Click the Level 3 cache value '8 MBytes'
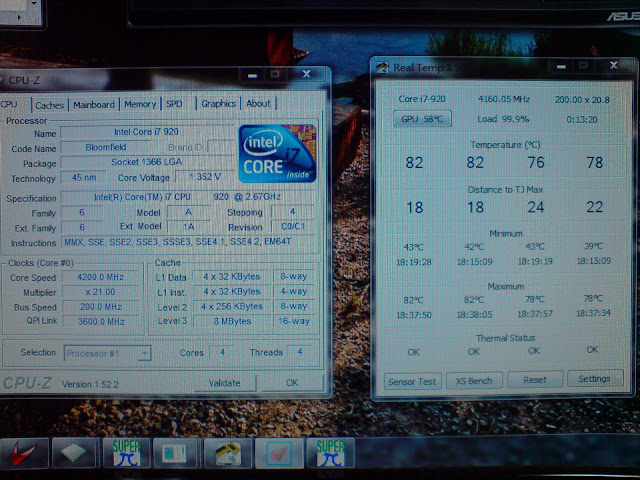This screenshot has height=480, width=640. tap(232, 321)
